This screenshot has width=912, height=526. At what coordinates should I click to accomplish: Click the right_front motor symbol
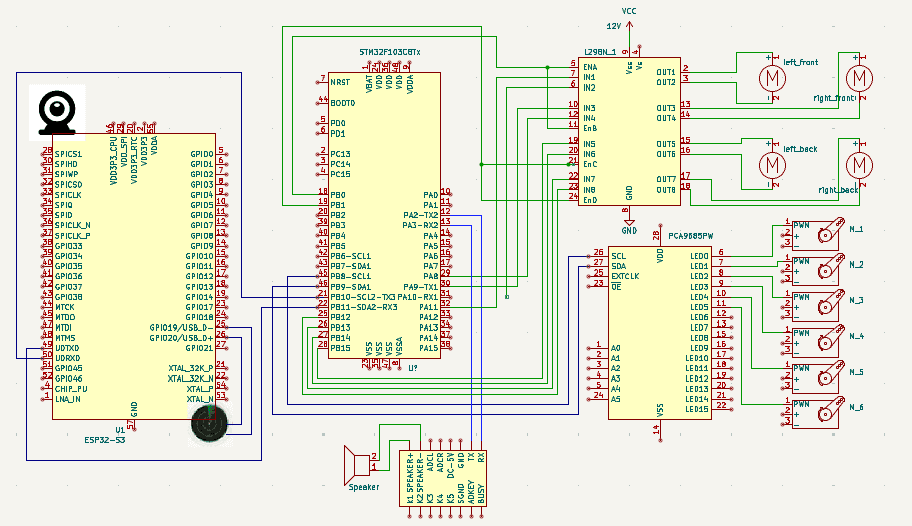coord(859,78)
